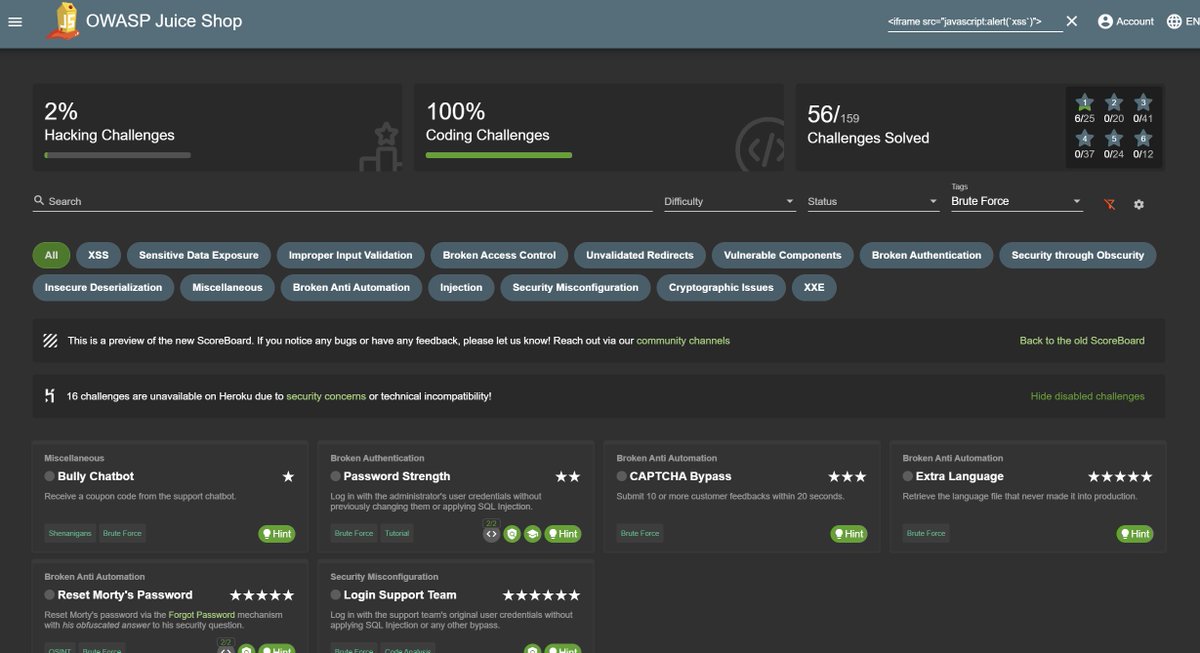1200x653 pixels.
Task: Click the Hacking Challenges progress bar
Action: coord(118,155)
